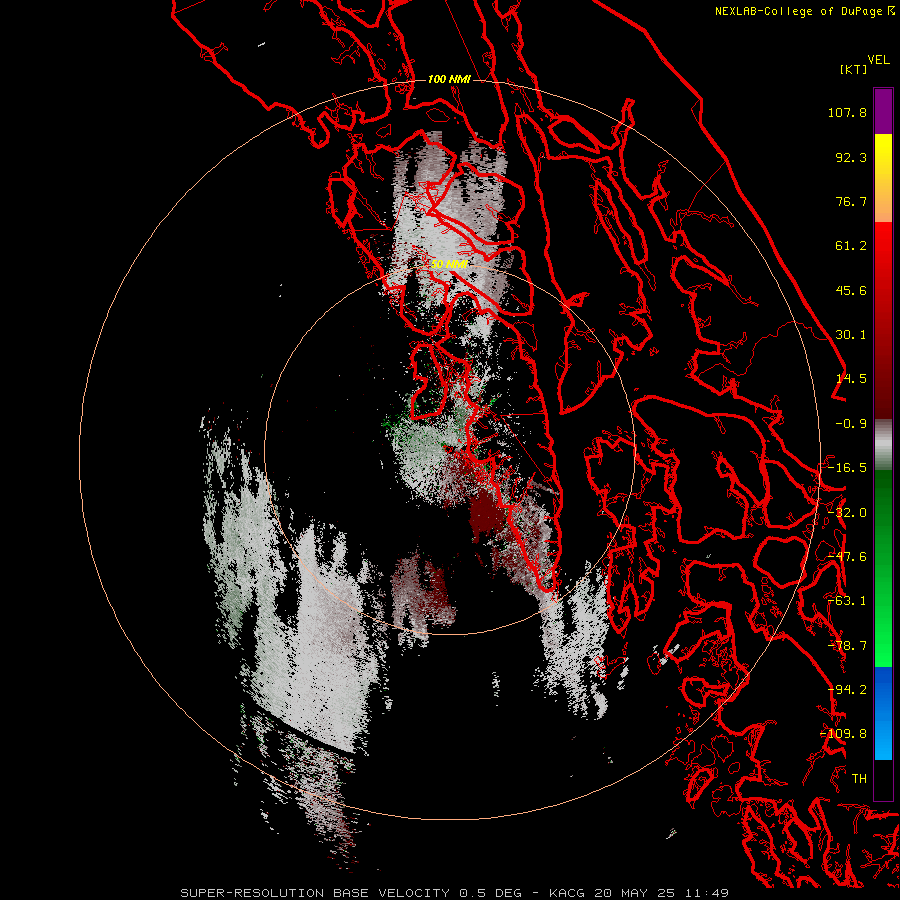The image size is (900, 900).
Task: Click the NEXLAB-College of DuPage credit text
Action: pyautogui.click(x=805, y=11)
